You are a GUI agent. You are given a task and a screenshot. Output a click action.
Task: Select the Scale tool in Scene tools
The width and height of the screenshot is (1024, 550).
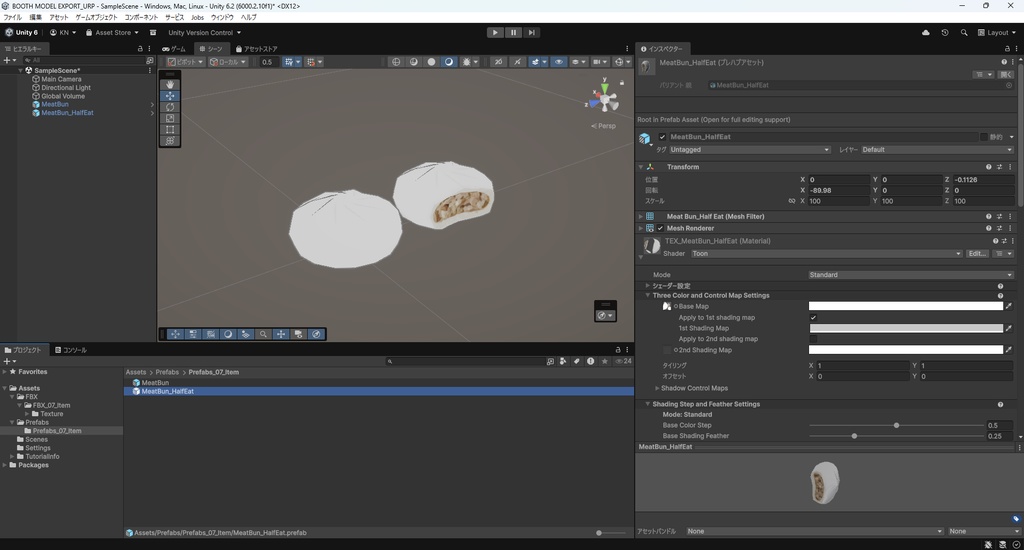pos(170,118)
